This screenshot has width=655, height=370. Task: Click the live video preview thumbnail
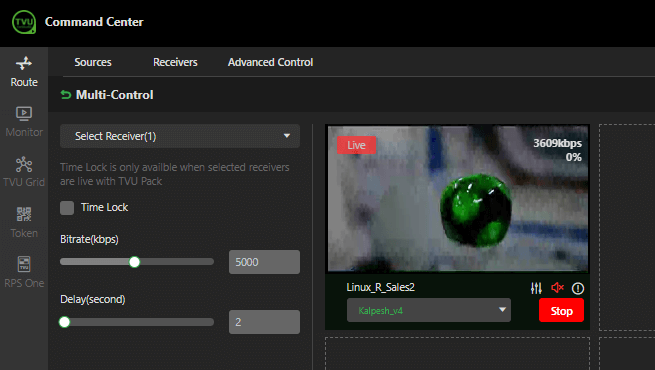click(x=458, y=199)
